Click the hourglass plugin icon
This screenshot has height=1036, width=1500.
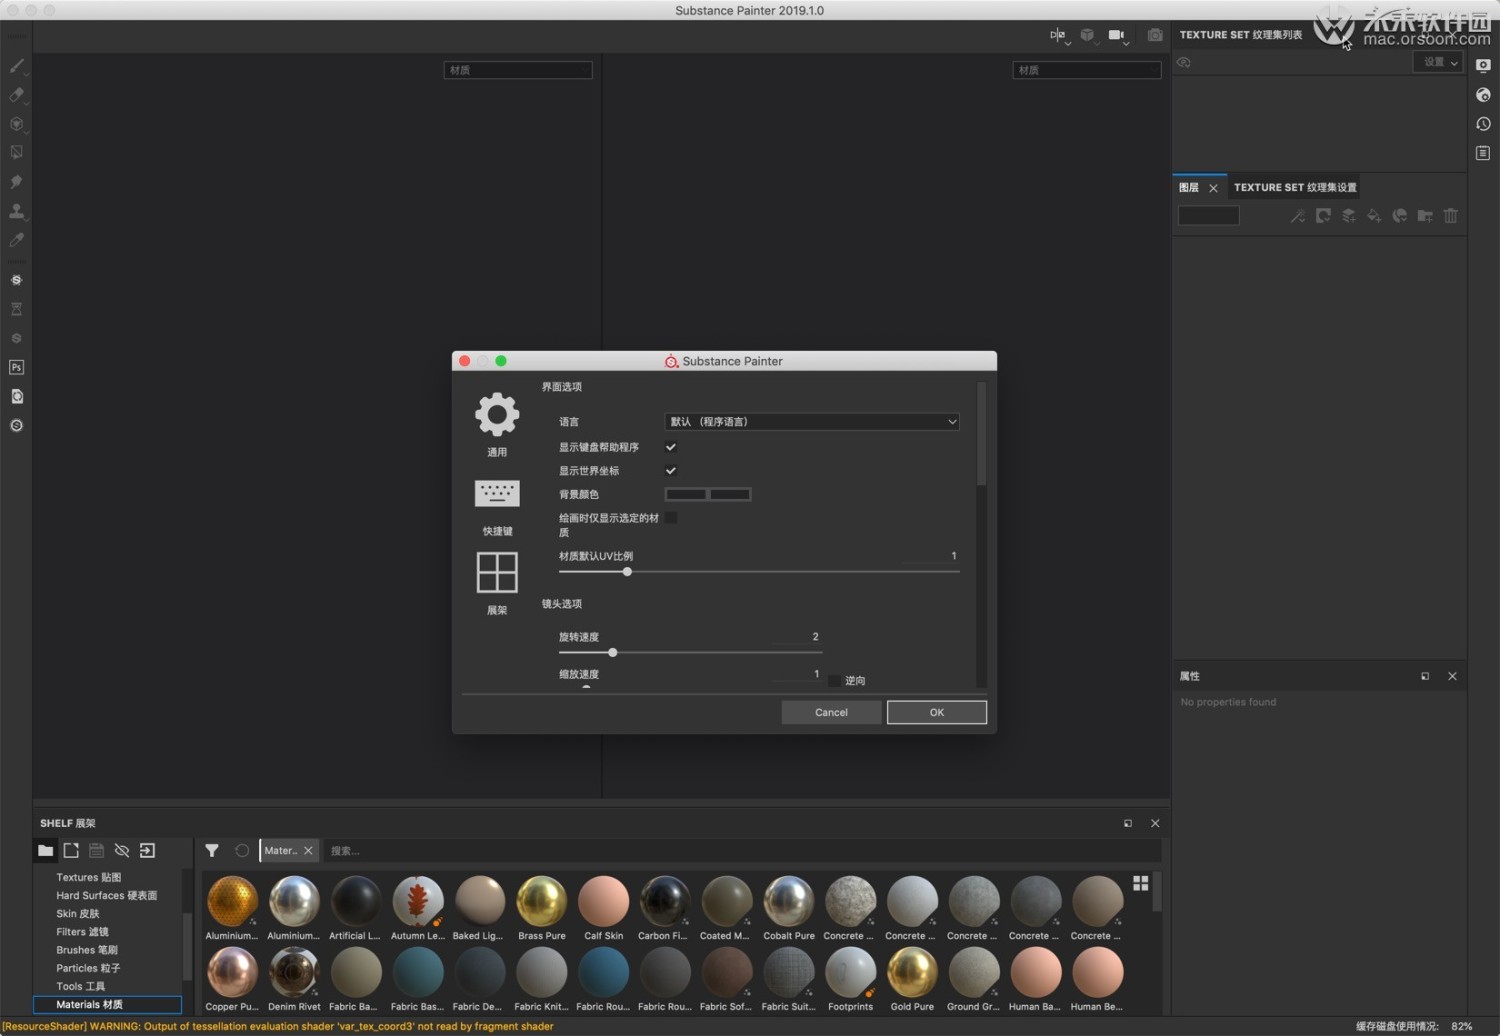pyautogui.click(x=16, y=309)
